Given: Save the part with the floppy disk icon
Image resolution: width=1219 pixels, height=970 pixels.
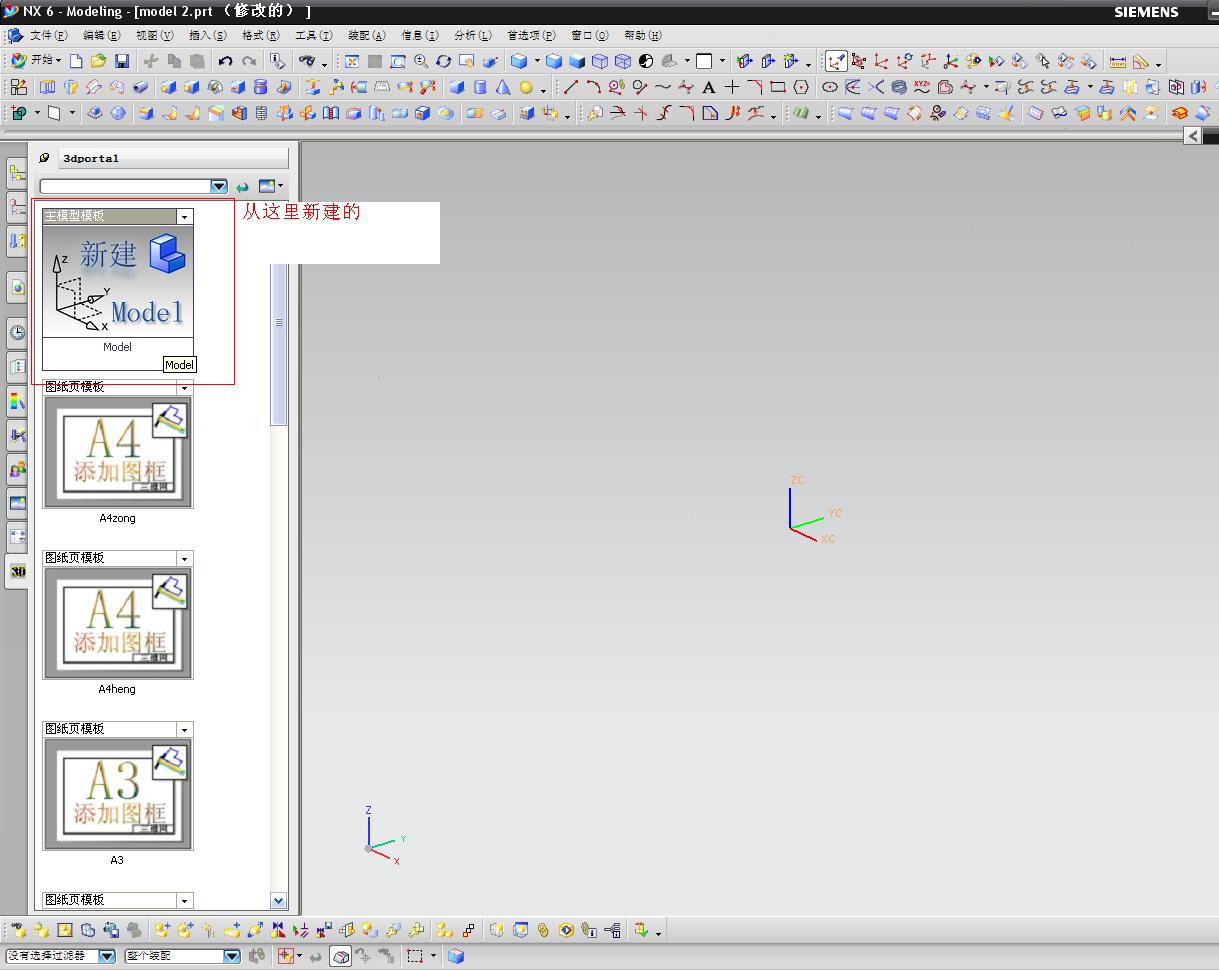Looking at the screenshot, I should (x=121, y=61).
